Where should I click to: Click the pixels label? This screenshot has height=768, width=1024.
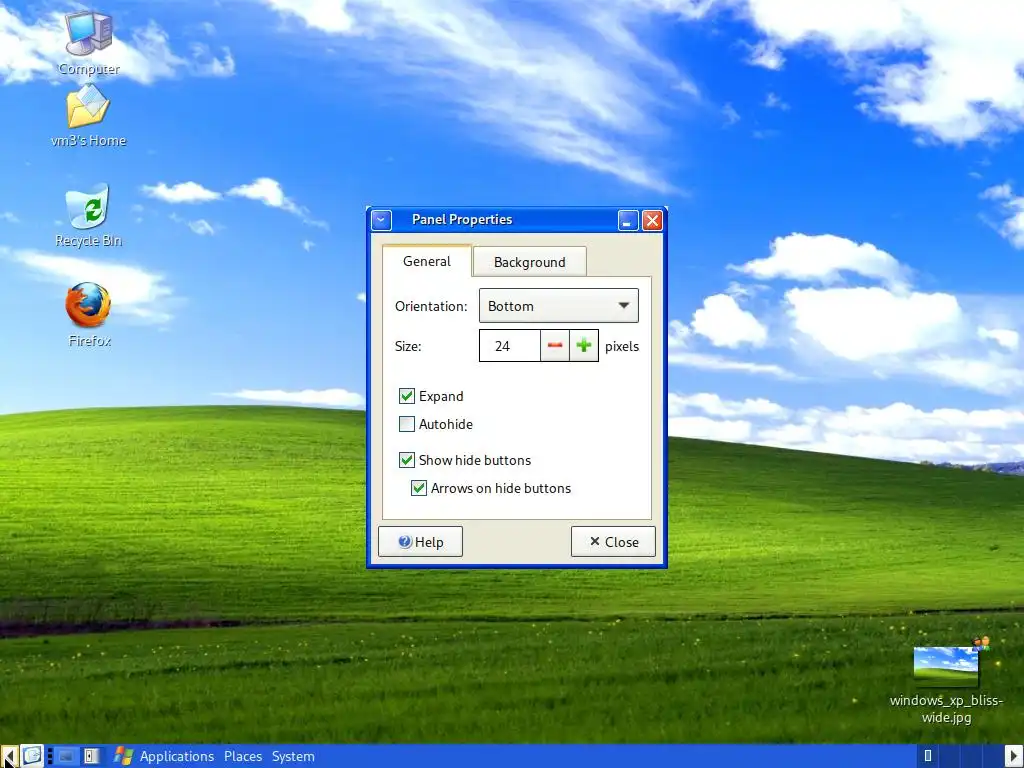click(622, 346)
